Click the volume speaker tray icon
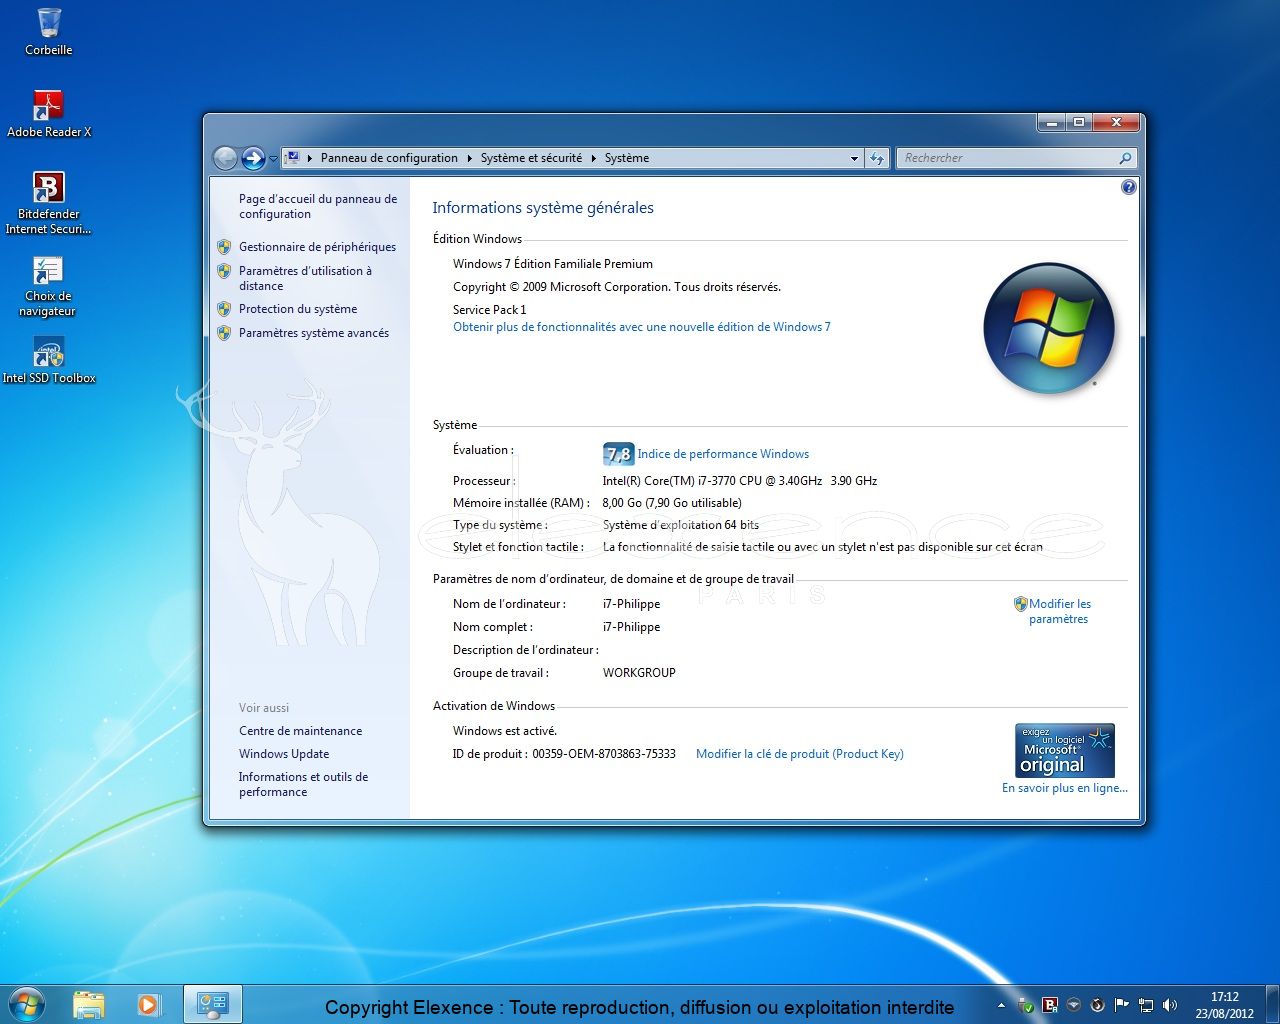The image size is (1280, 1024). [x=1170, y=1005]
